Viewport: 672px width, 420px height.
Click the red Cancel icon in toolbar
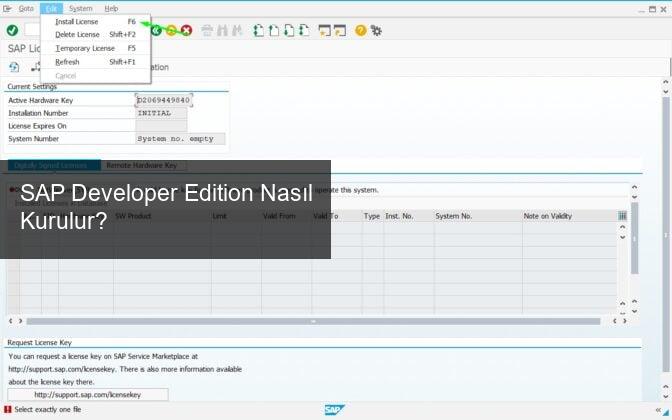[186, 30]
